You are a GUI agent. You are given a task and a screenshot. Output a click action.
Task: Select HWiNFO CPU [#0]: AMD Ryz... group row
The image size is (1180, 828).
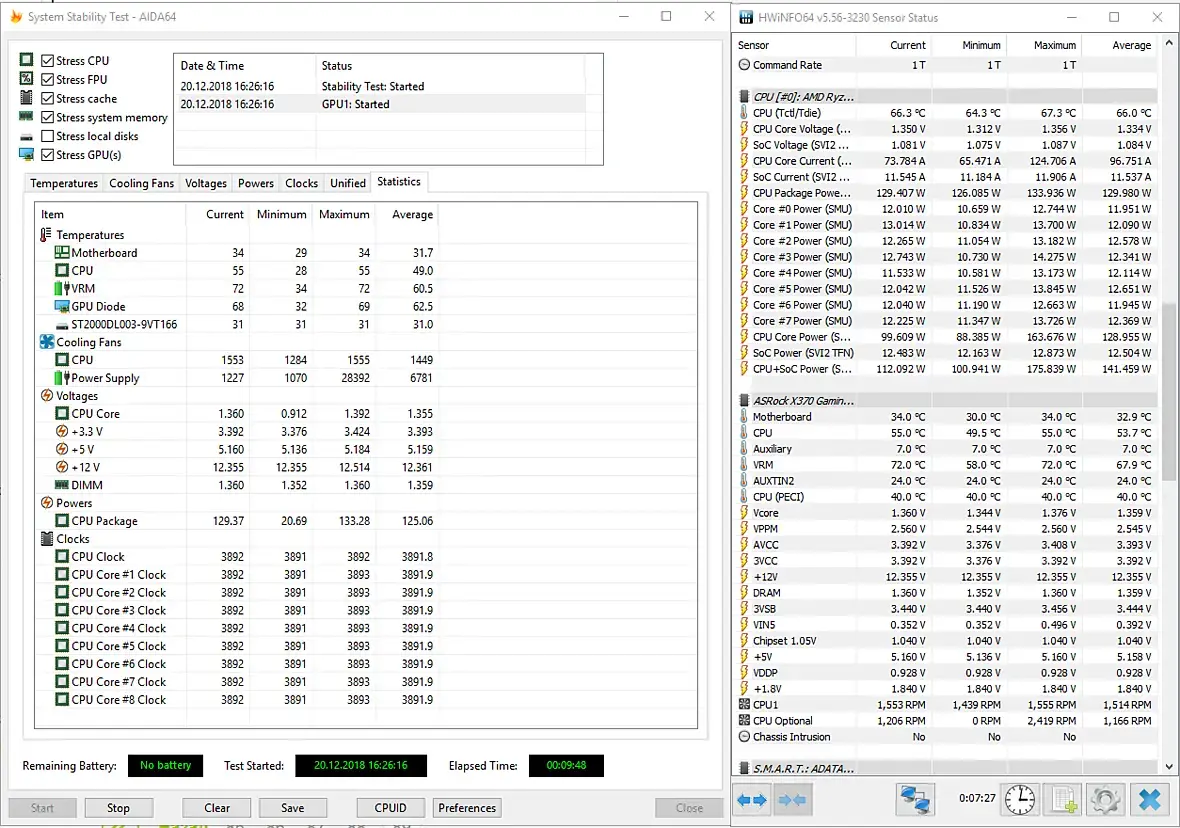click(x=947, y=96)
